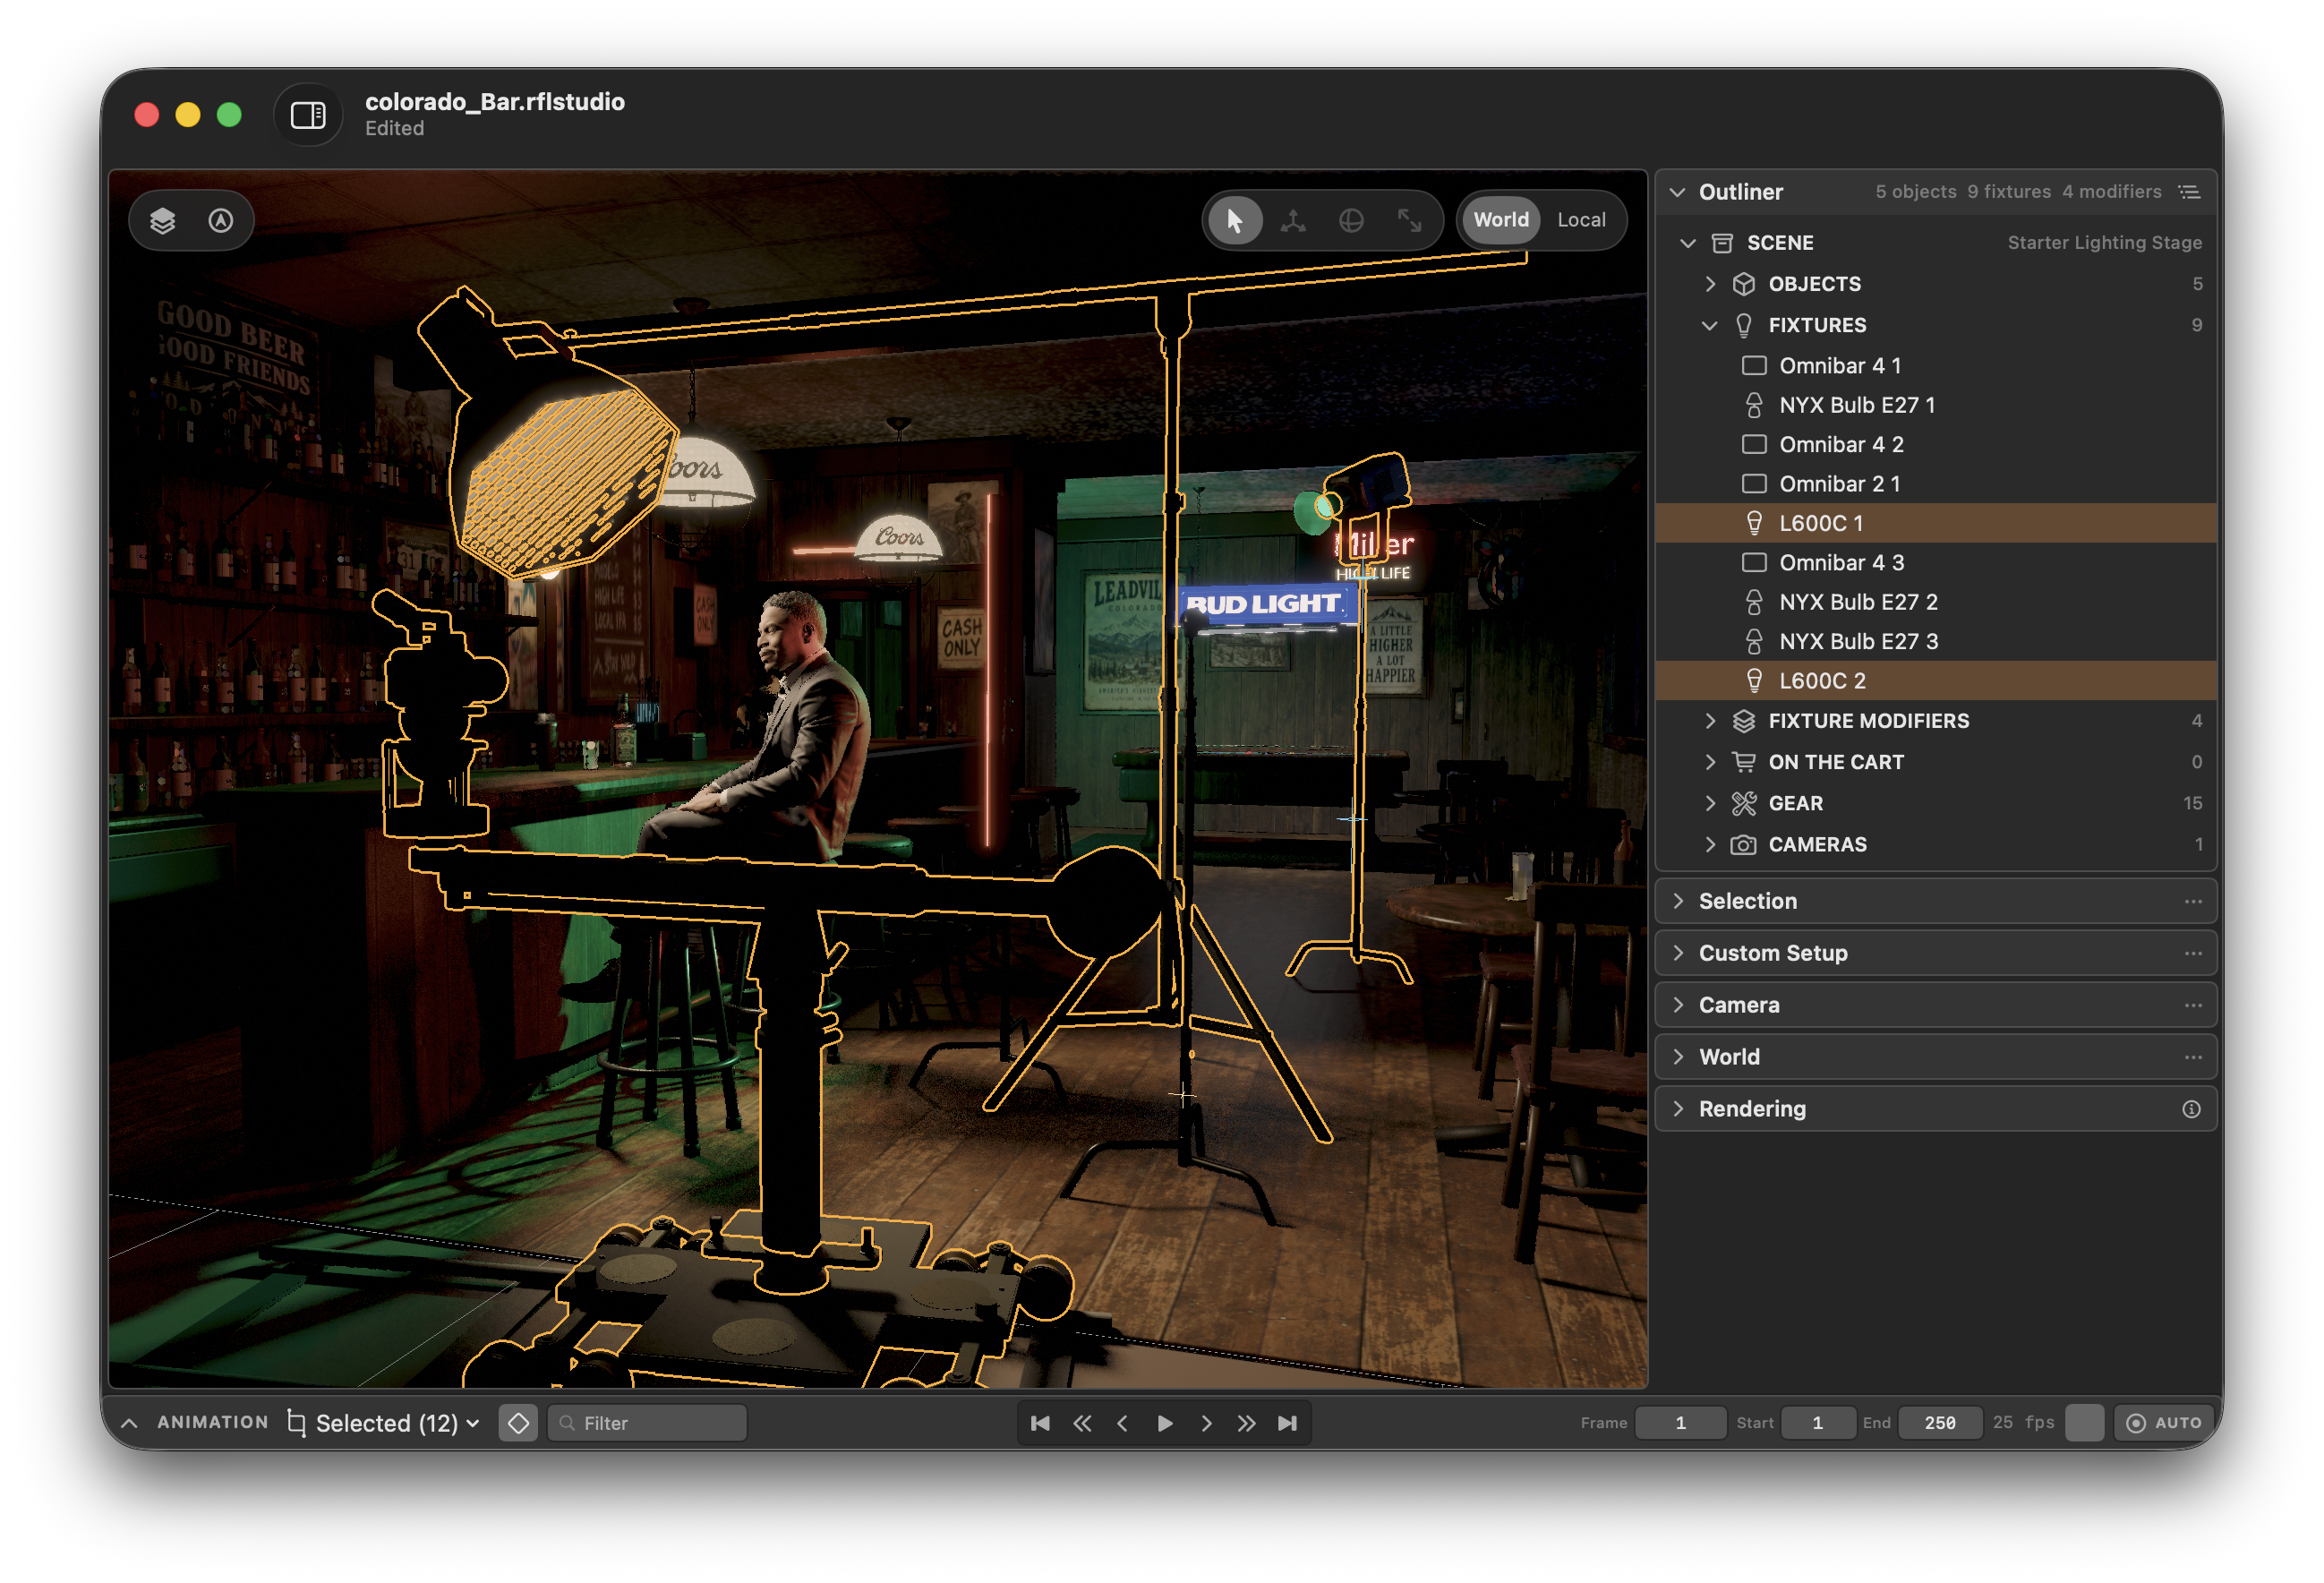Click the keyframe diamond button
The width and height of the screenshot is (2324, 1583).
[518, 1423]
